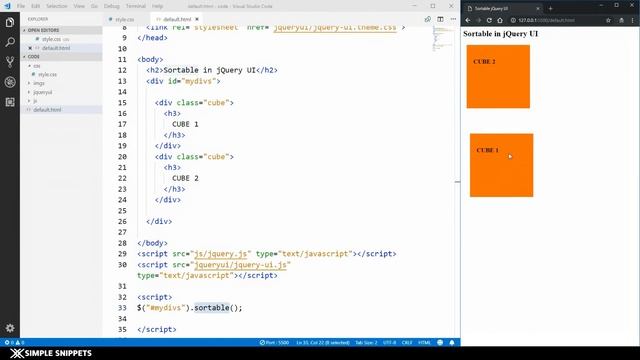Change the HTML language mode
Image resolution: width=640 pixels, height=360 pixels.
click(424, 342)
